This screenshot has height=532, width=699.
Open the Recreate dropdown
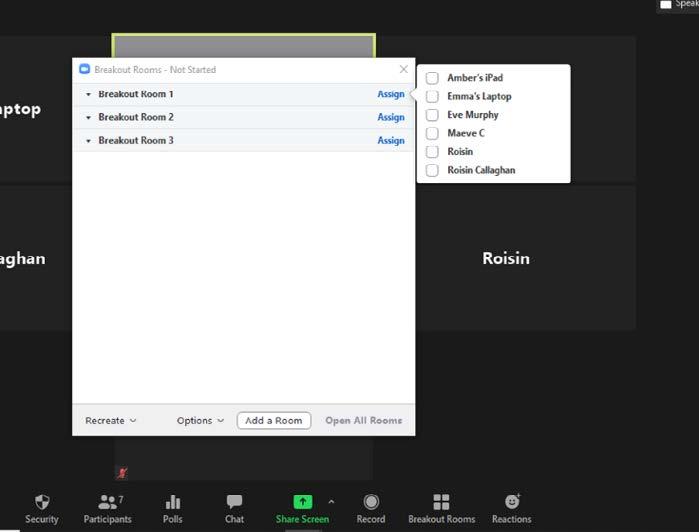pyautogui.click(x=111, y=421)
